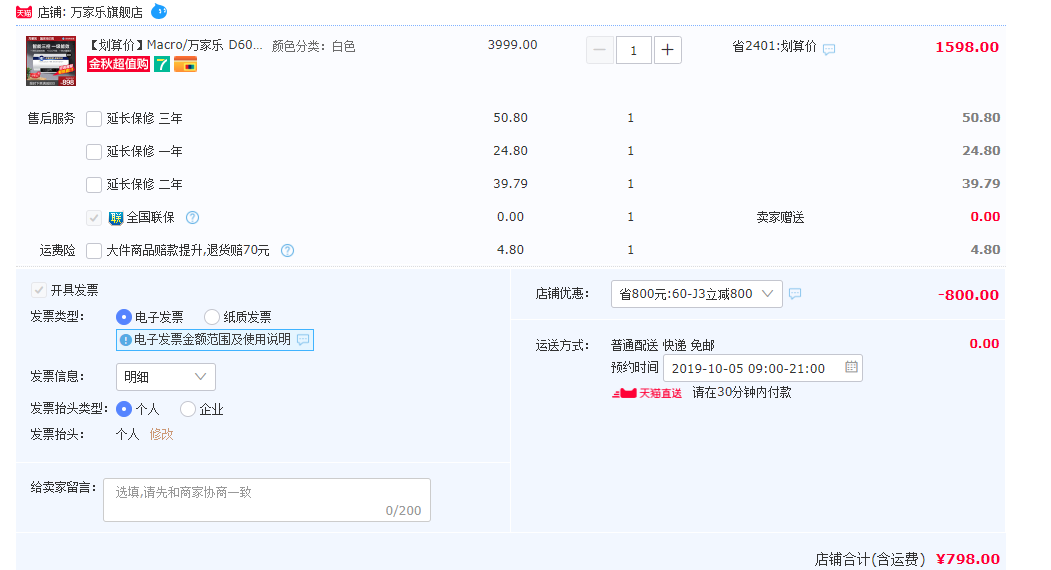Screen dimensions: 1051x570
Task: Click the info icon in the e-invoice notice
Action: coord(125,341)
